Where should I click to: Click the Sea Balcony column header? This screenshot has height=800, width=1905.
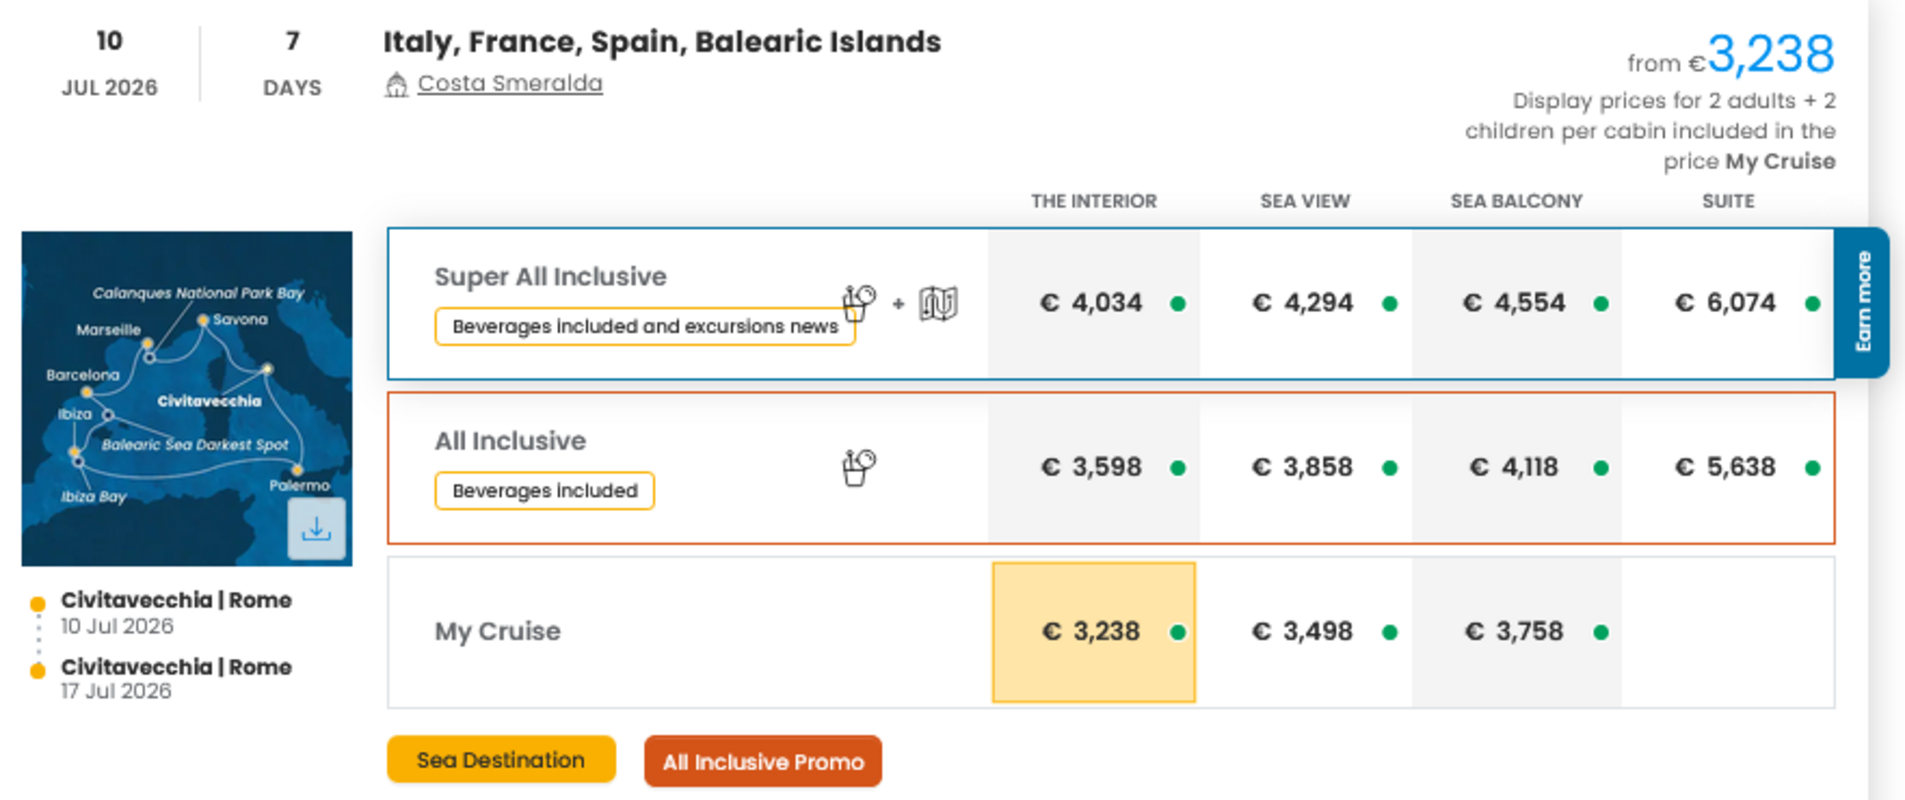[x=1516, y=201]
